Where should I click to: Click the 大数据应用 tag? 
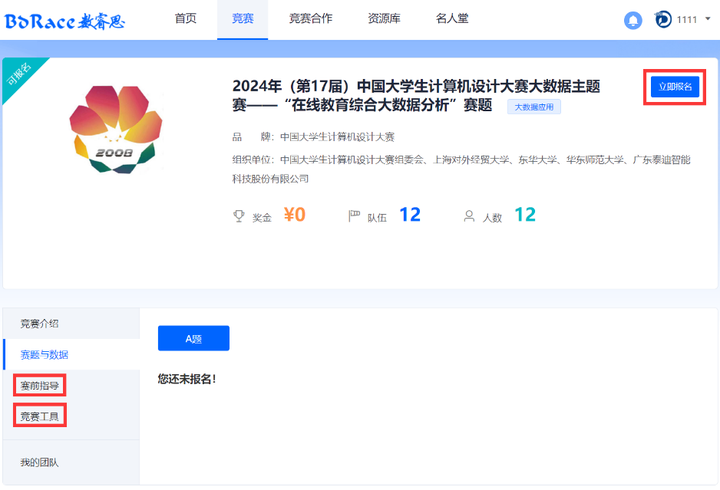click(x=534, y=107)
